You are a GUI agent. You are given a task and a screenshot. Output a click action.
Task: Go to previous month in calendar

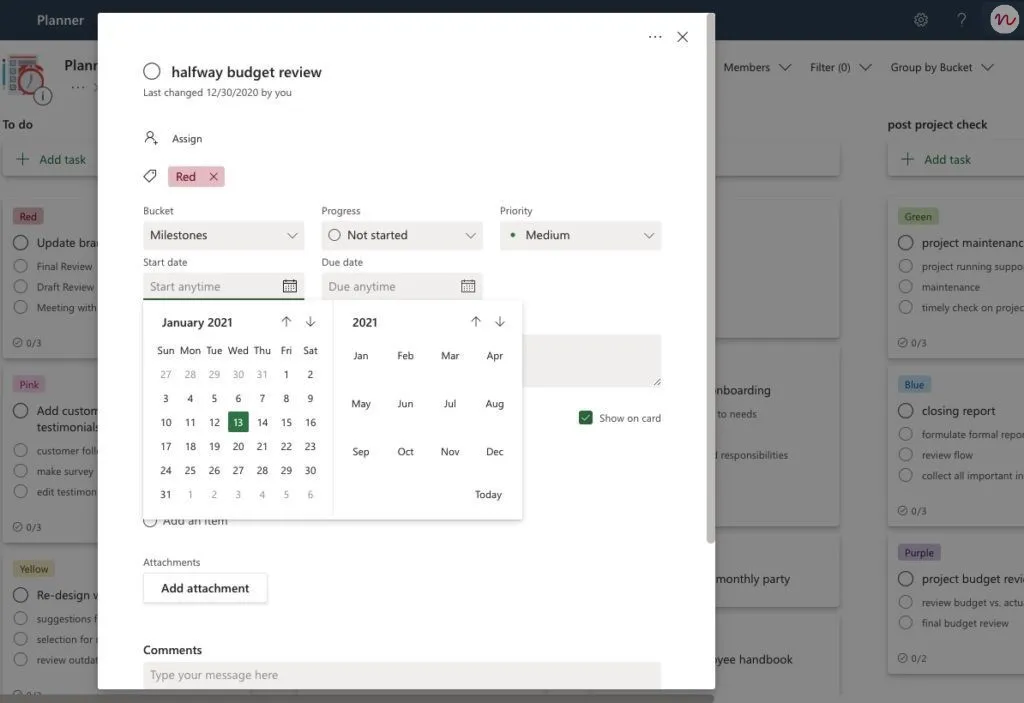(x=286, y=321)
